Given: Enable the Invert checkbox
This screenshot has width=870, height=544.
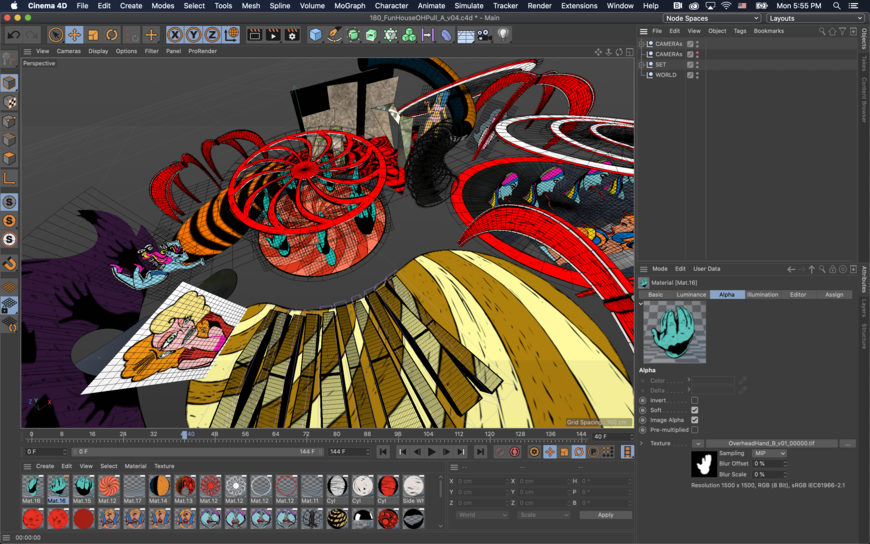Looking at the screenshot, I should [694, 400].
